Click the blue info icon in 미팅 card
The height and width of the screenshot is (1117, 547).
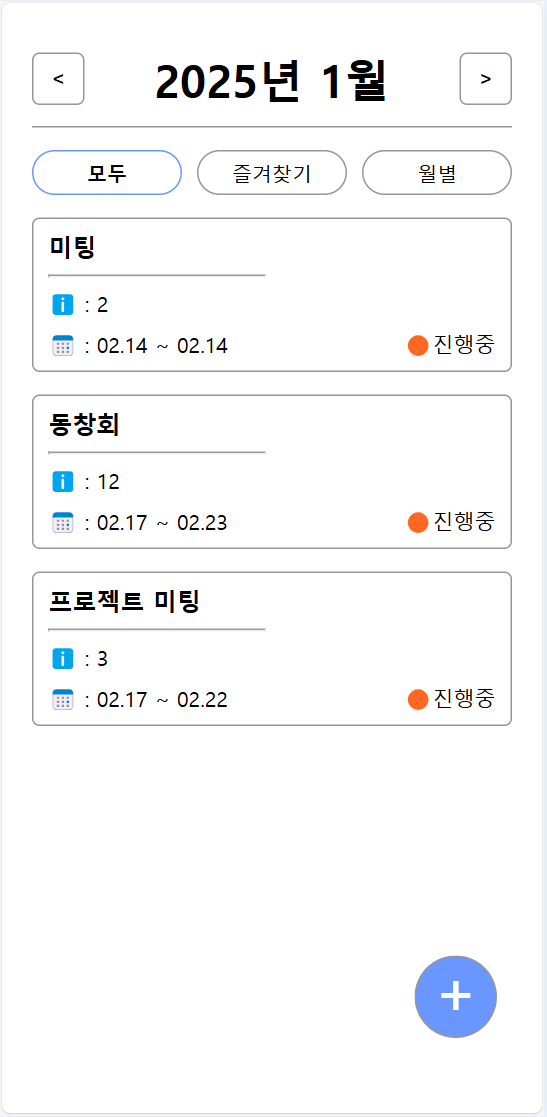pyautogui.click(x=63, y=305)
